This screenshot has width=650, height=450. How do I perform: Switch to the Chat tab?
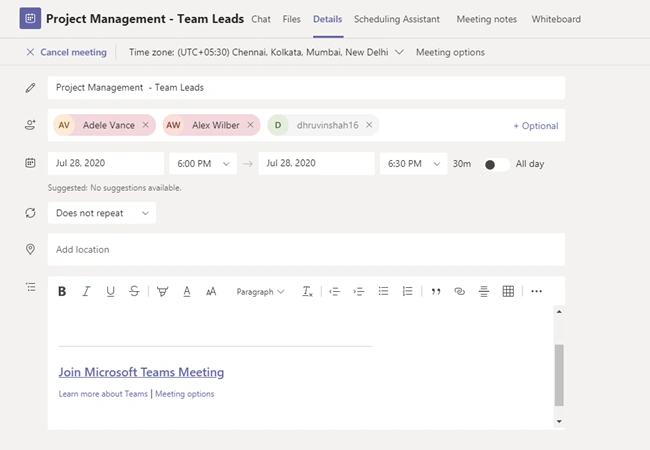261,19
